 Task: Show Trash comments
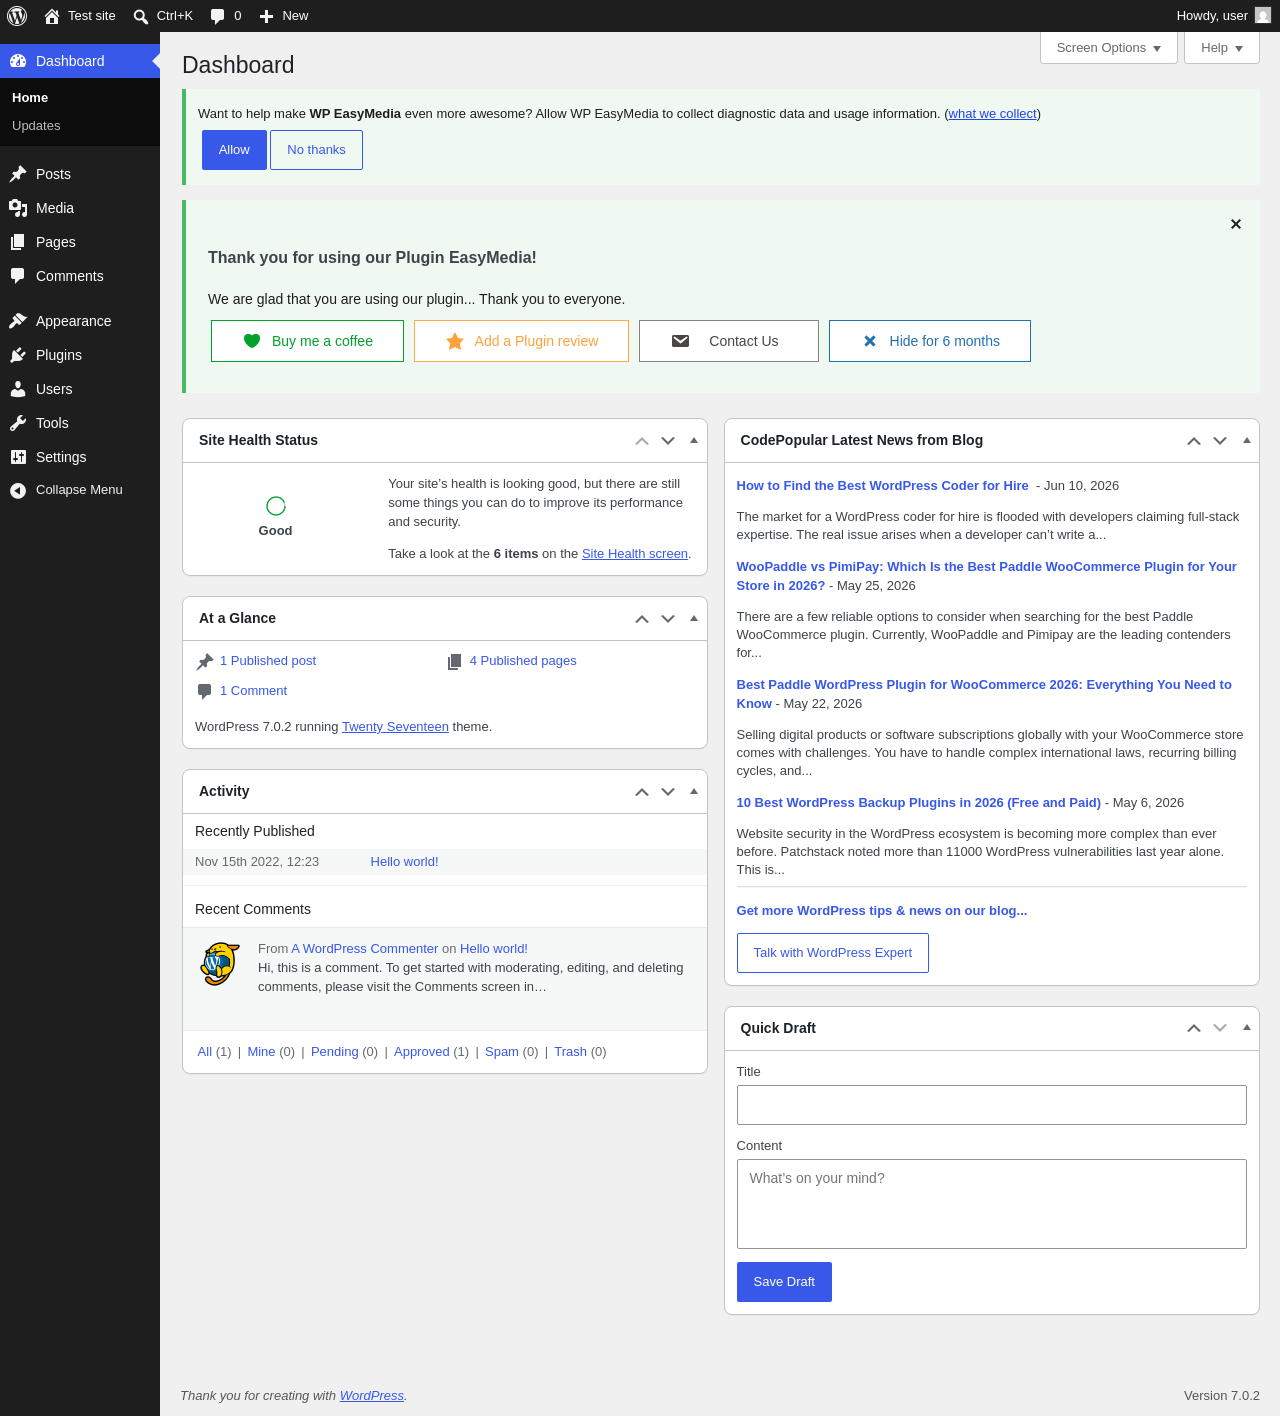point(571,1052)
